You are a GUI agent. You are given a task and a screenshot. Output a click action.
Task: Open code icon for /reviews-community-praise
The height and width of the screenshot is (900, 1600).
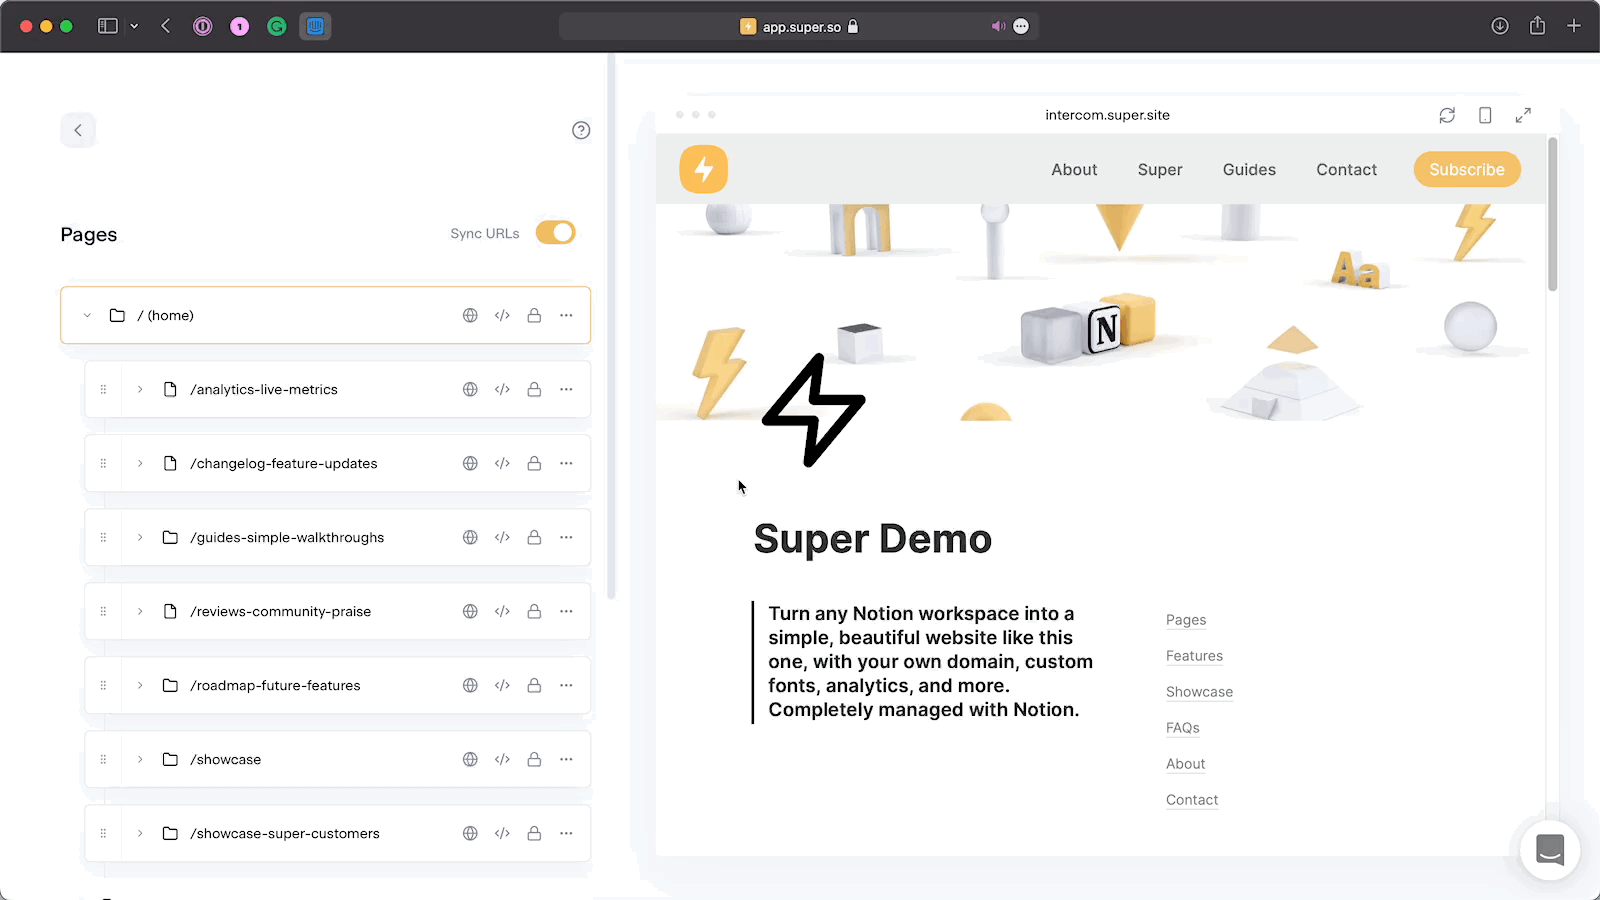point(502,611)
